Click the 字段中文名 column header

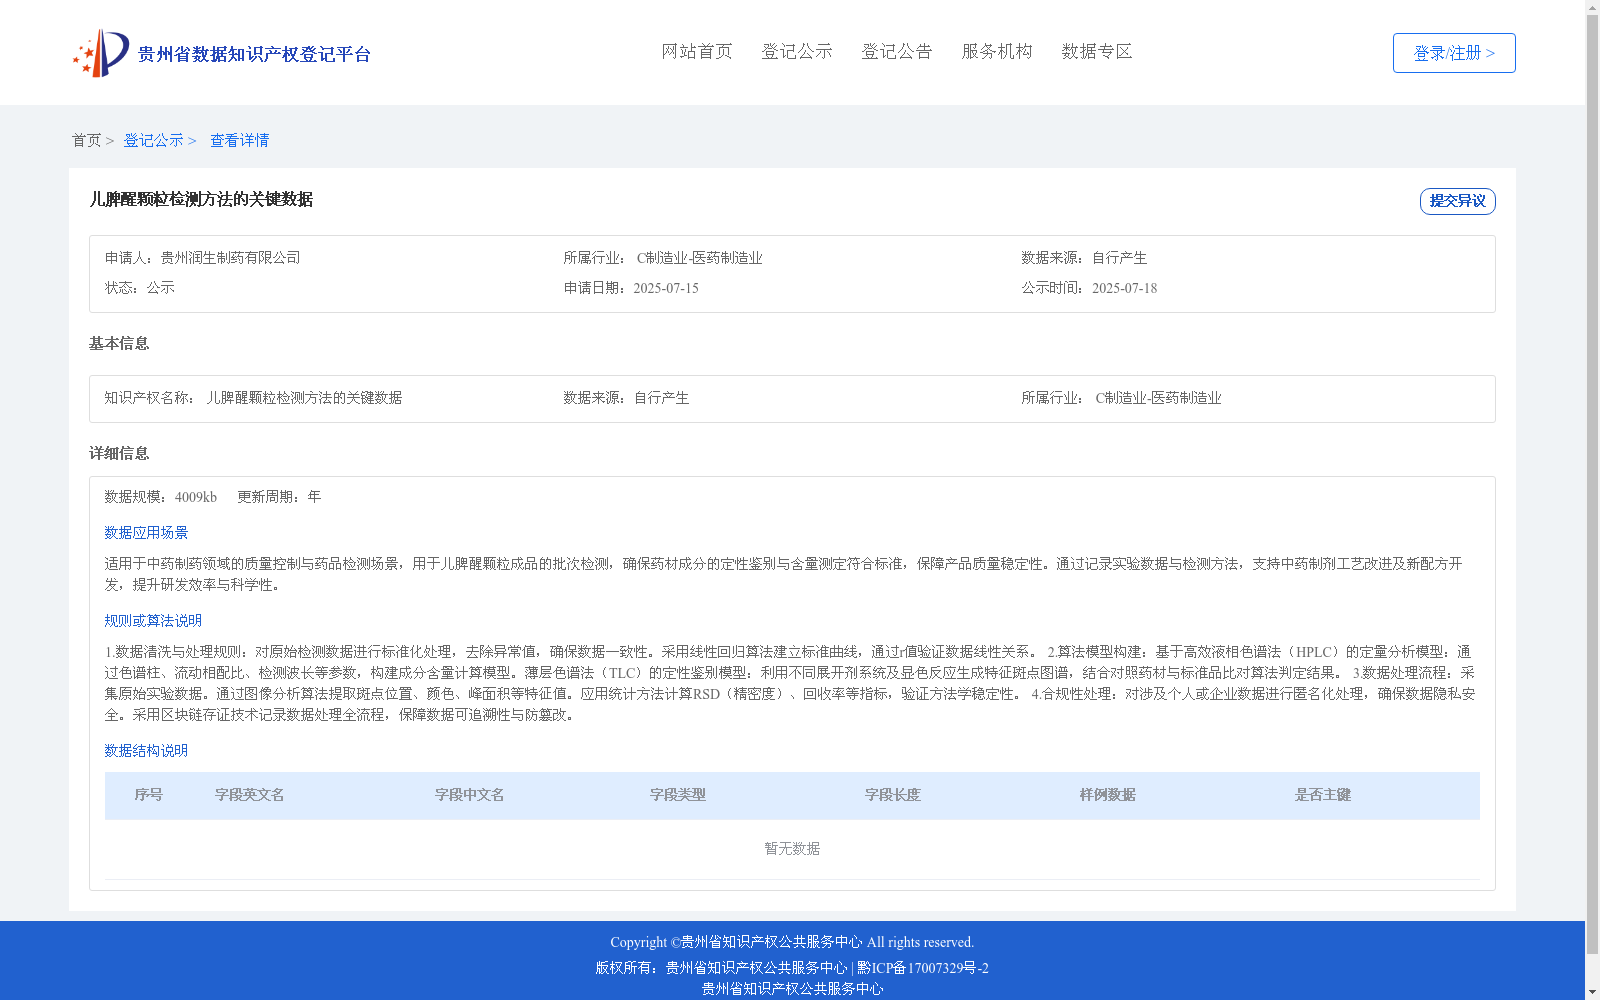pos(470,795)
